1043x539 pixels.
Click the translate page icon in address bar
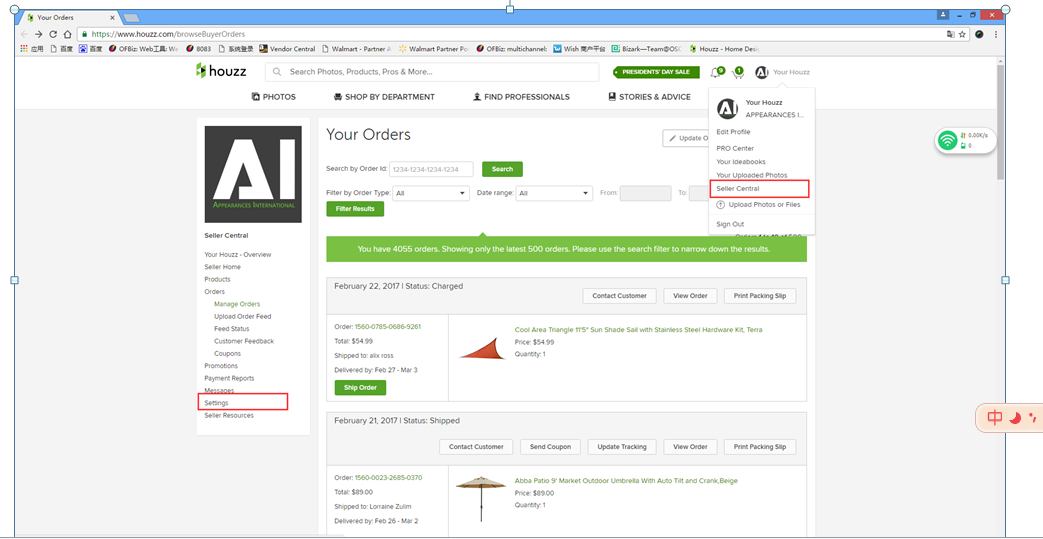tap(950, 34)
